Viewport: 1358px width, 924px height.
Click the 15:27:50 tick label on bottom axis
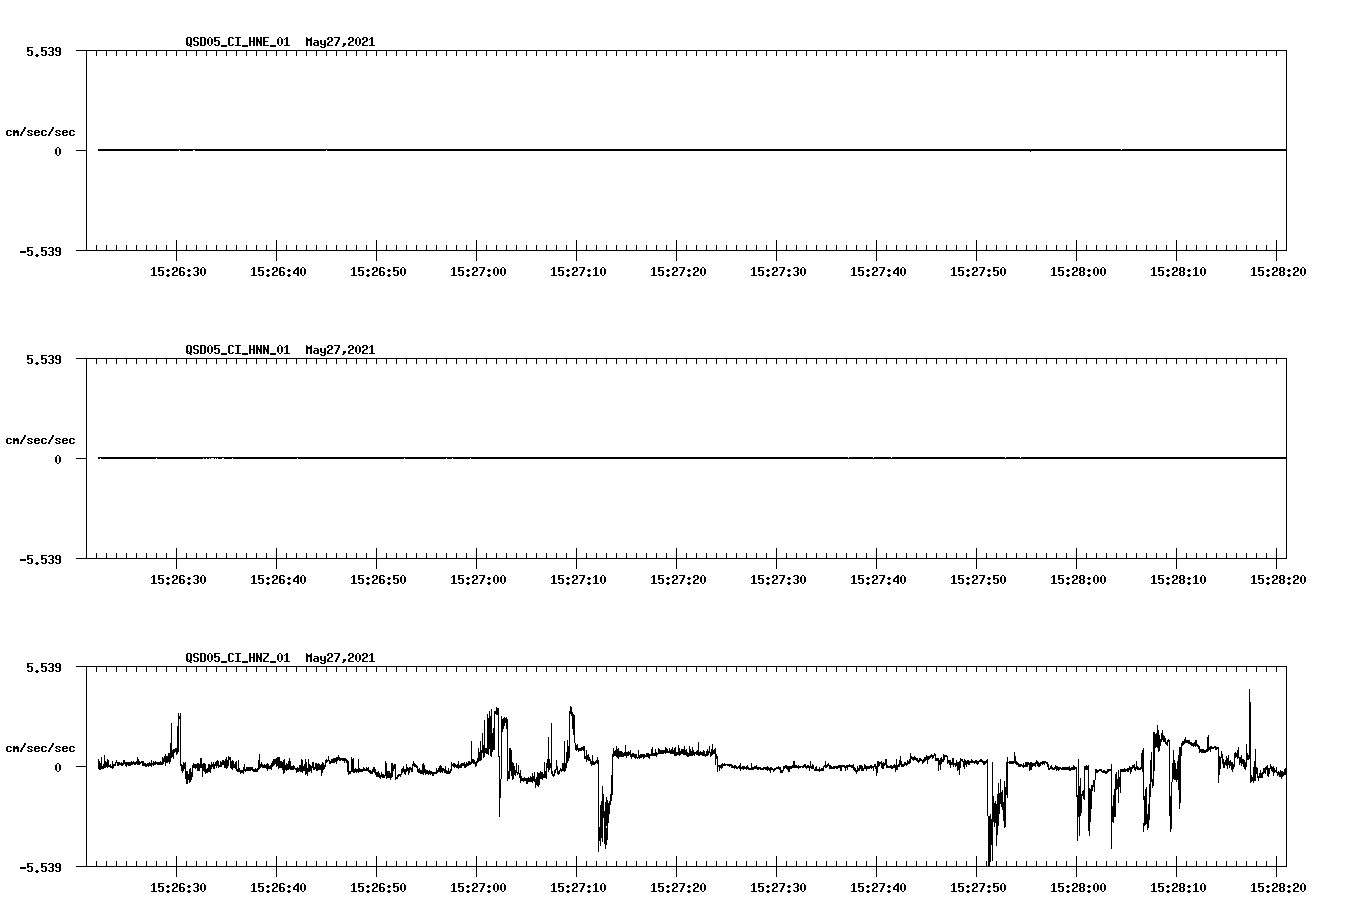click(978, 885)
